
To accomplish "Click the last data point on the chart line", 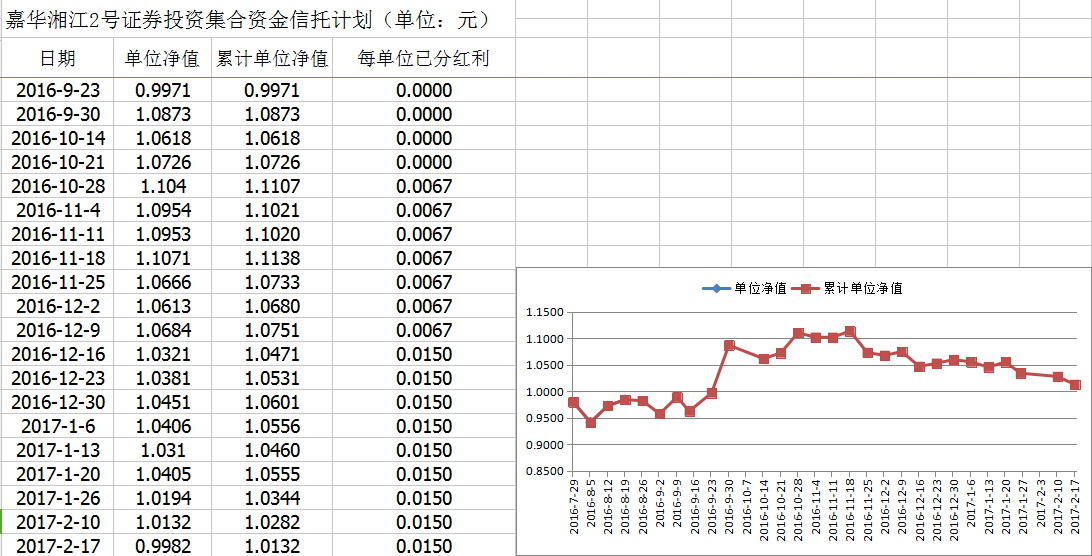I will 1075,385.
